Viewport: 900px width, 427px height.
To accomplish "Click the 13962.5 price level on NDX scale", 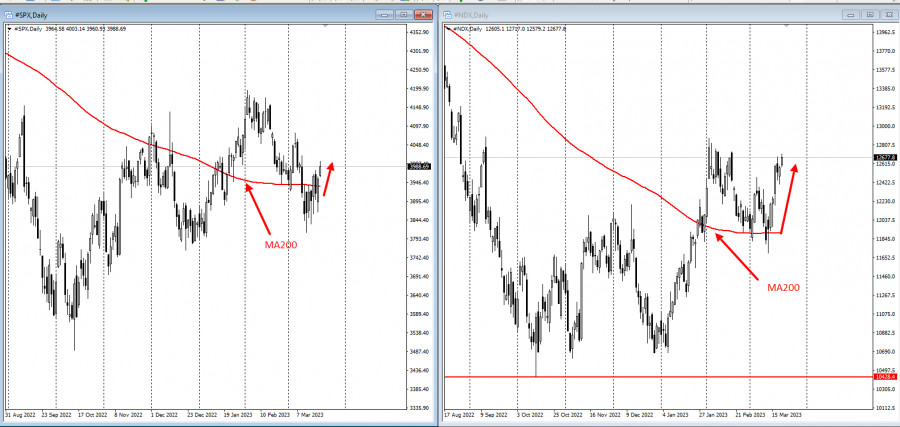I will tap(886, 32).
